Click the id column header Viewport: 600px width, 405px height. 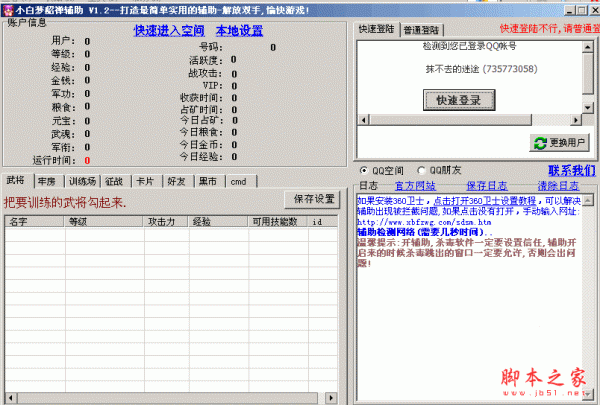(323, 222)
